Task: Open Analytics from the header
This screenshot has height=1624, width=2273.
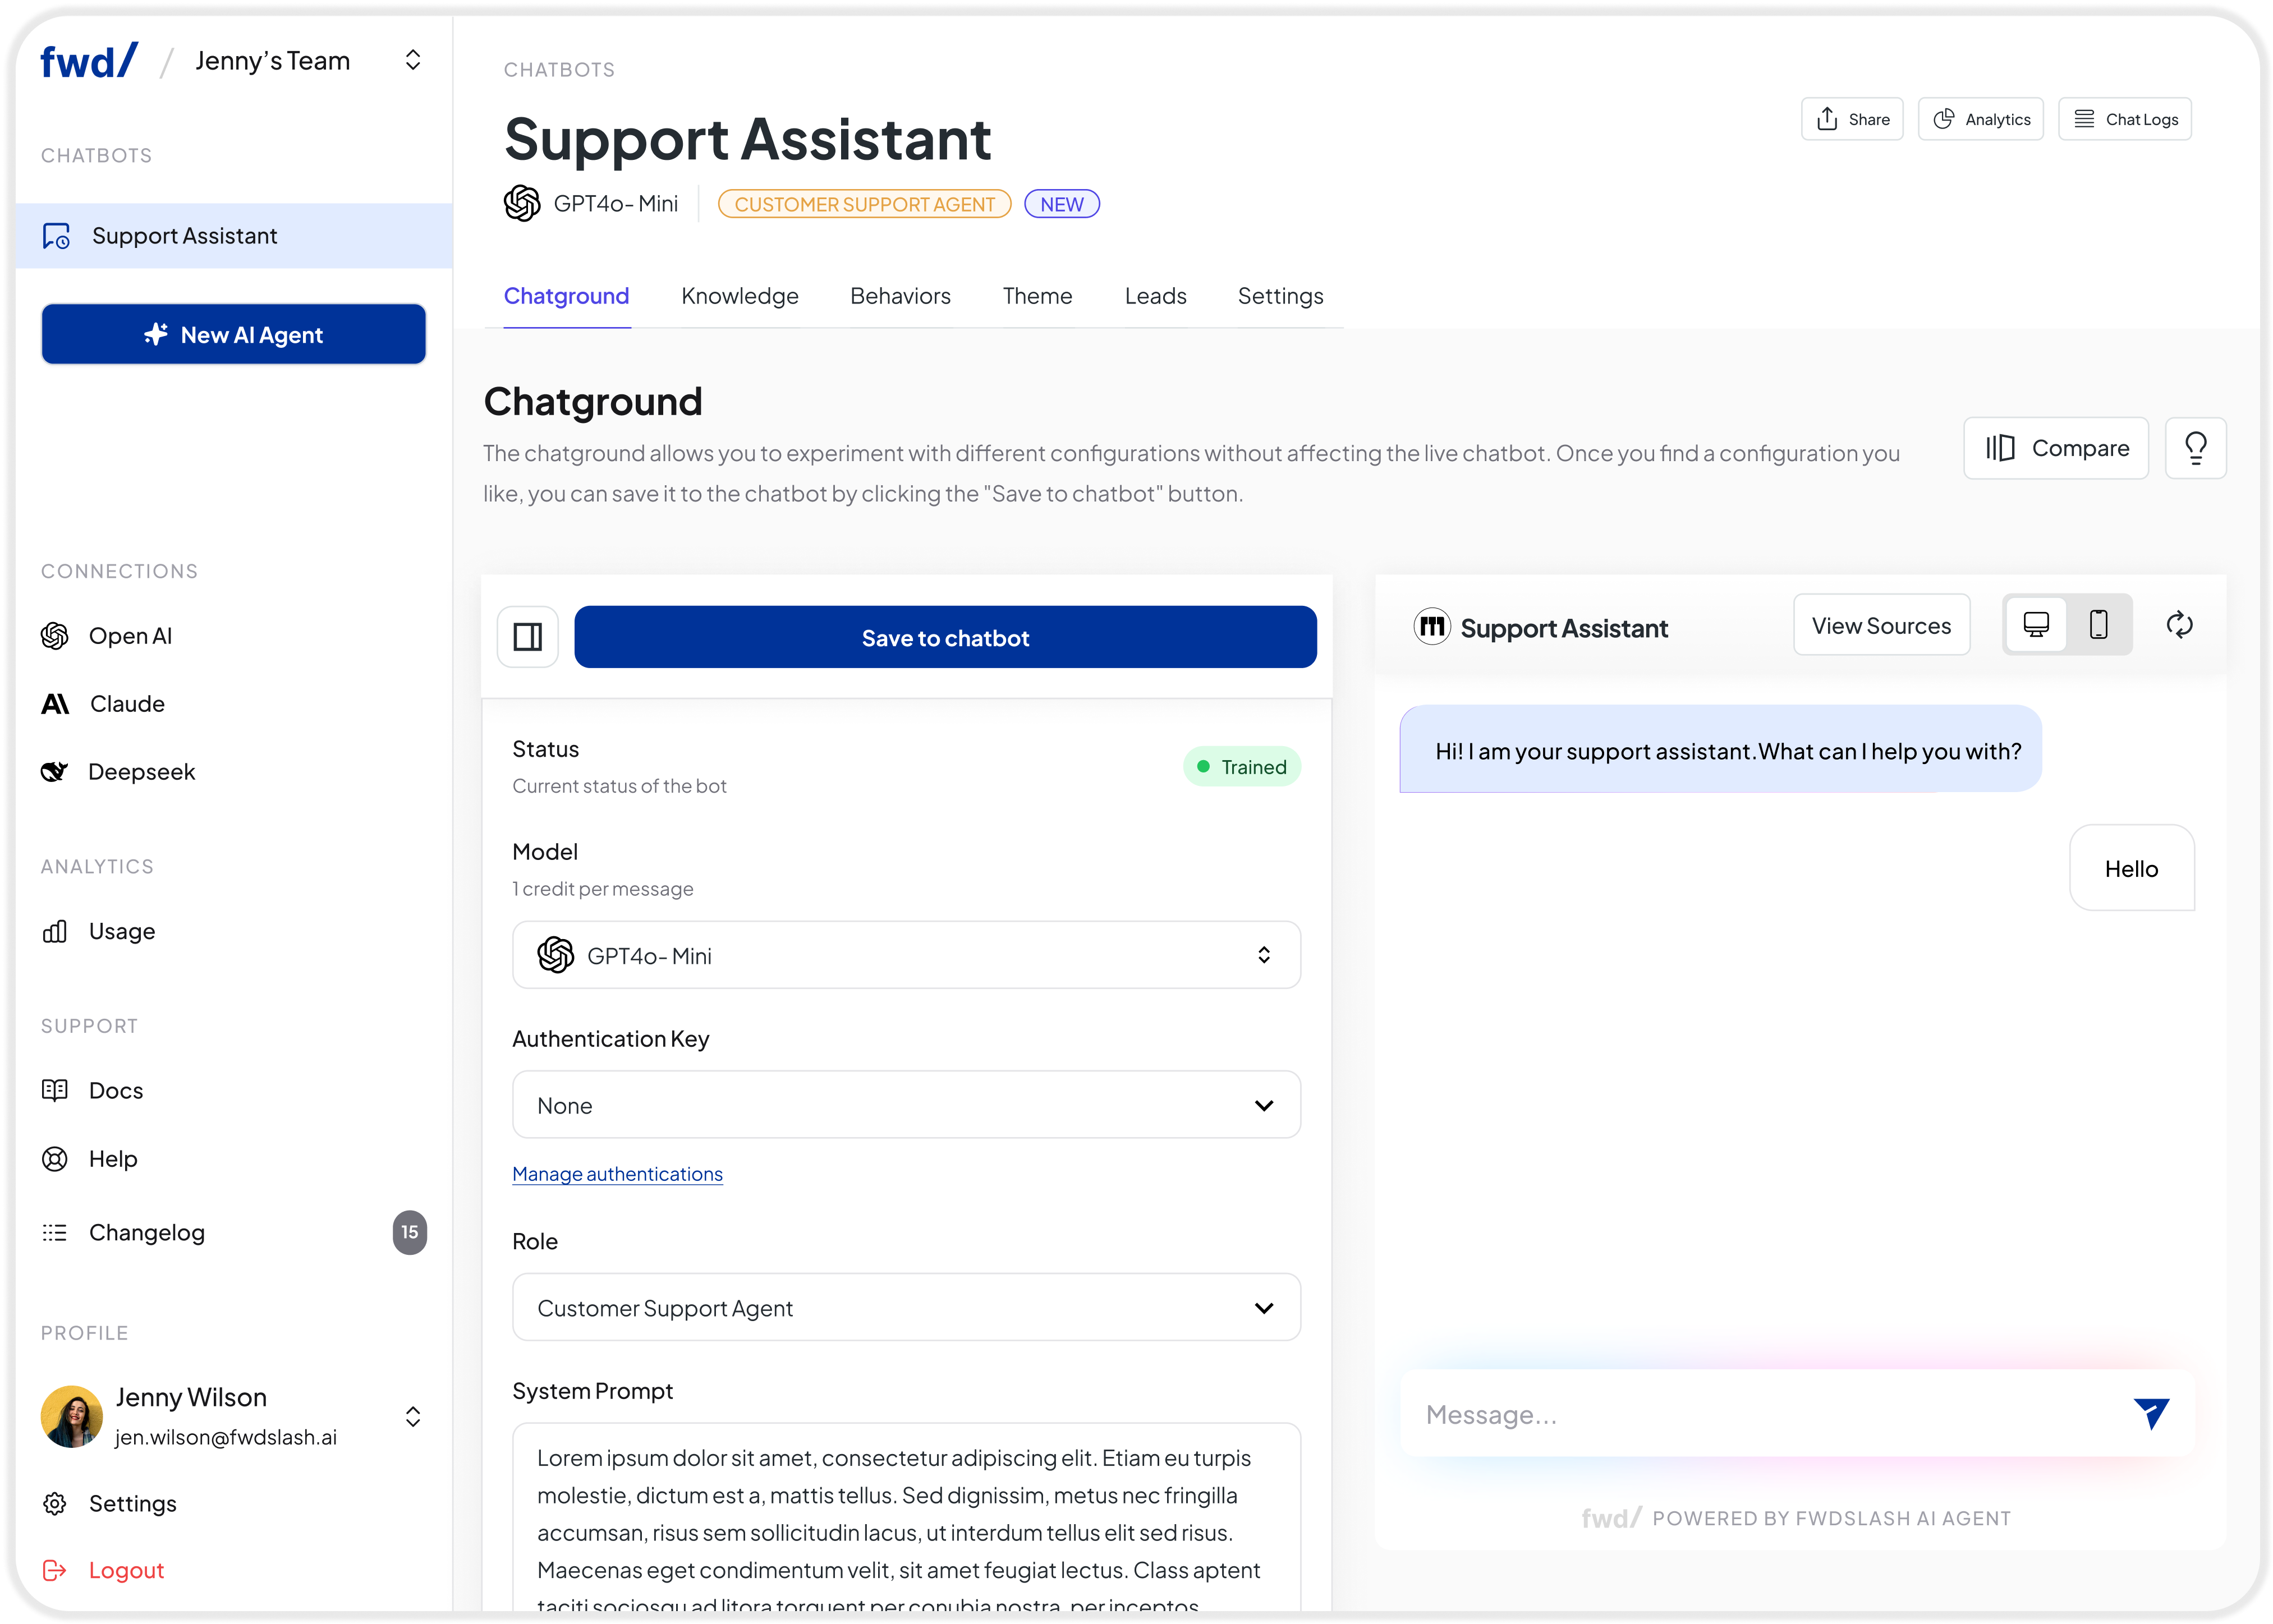Action: click(x=1980, y=119)
